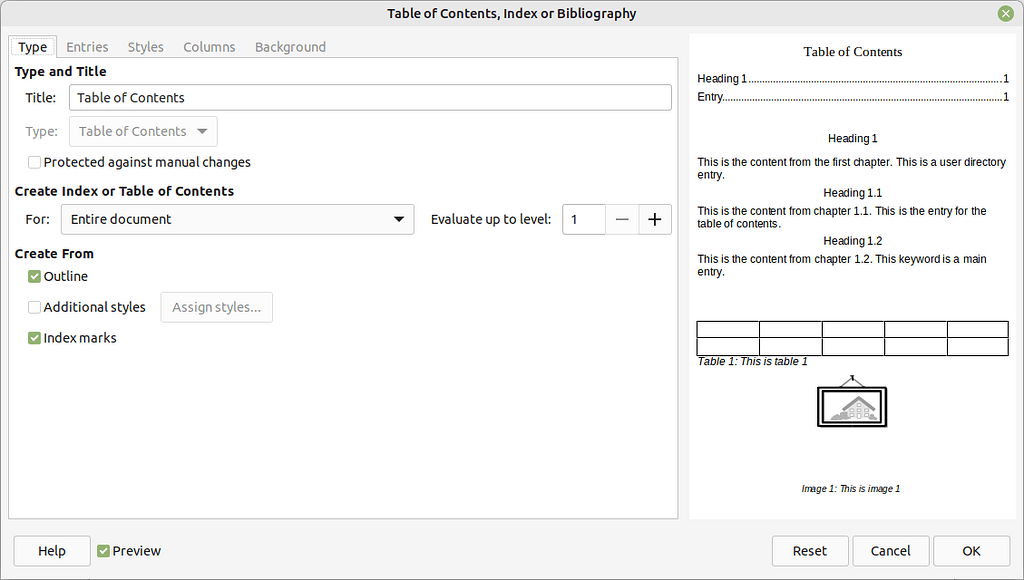1024x580 pixels.
Task: Decrease the evaluate level with the minus button
Action: tap(622, 219)
